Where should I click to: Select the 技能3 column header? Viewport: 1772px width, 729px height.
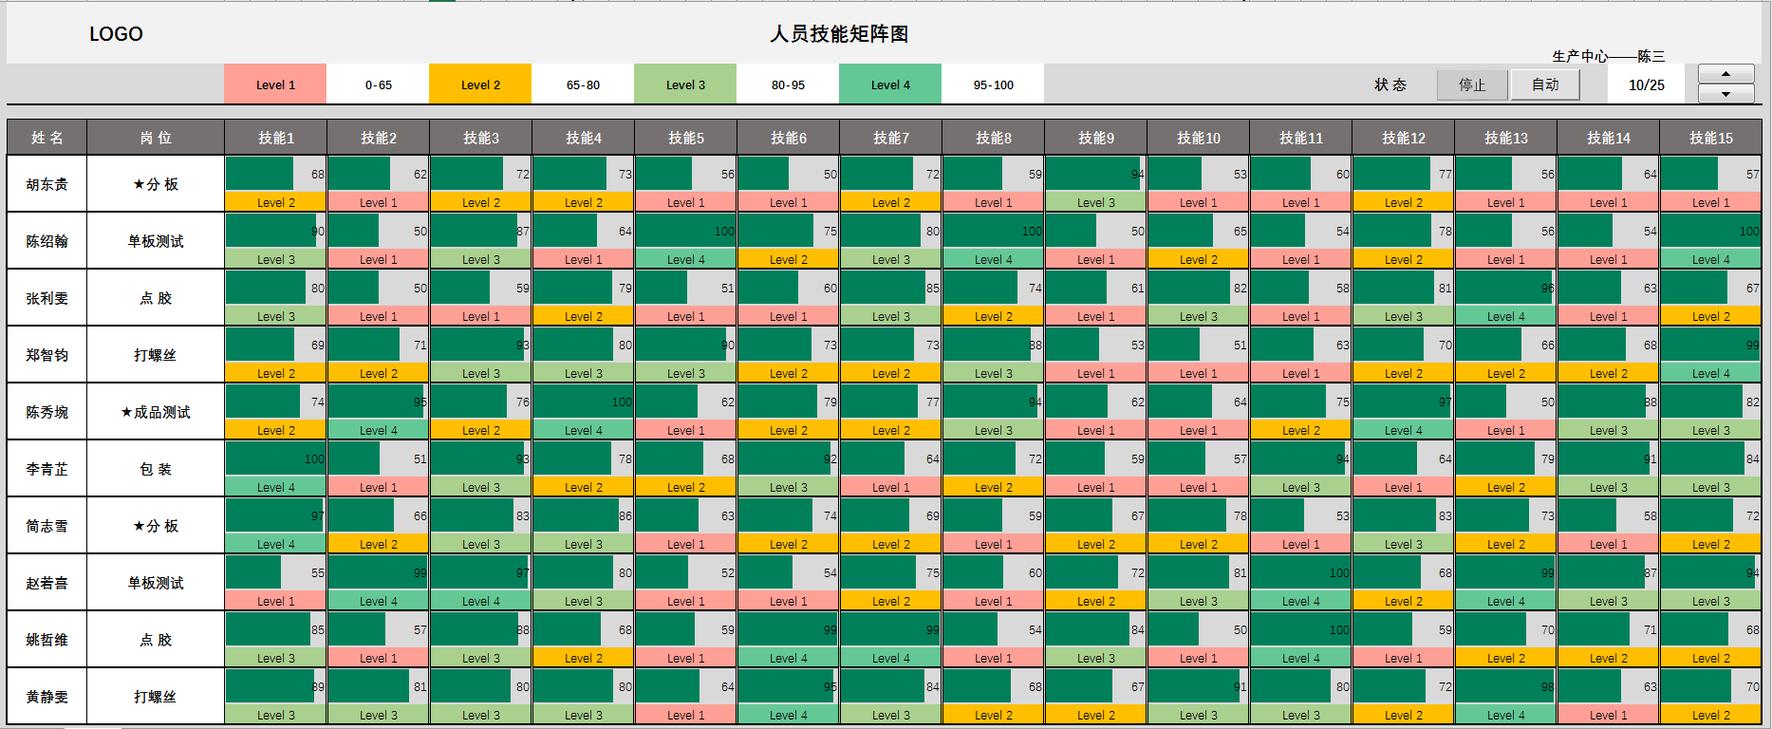coord(481,137)
